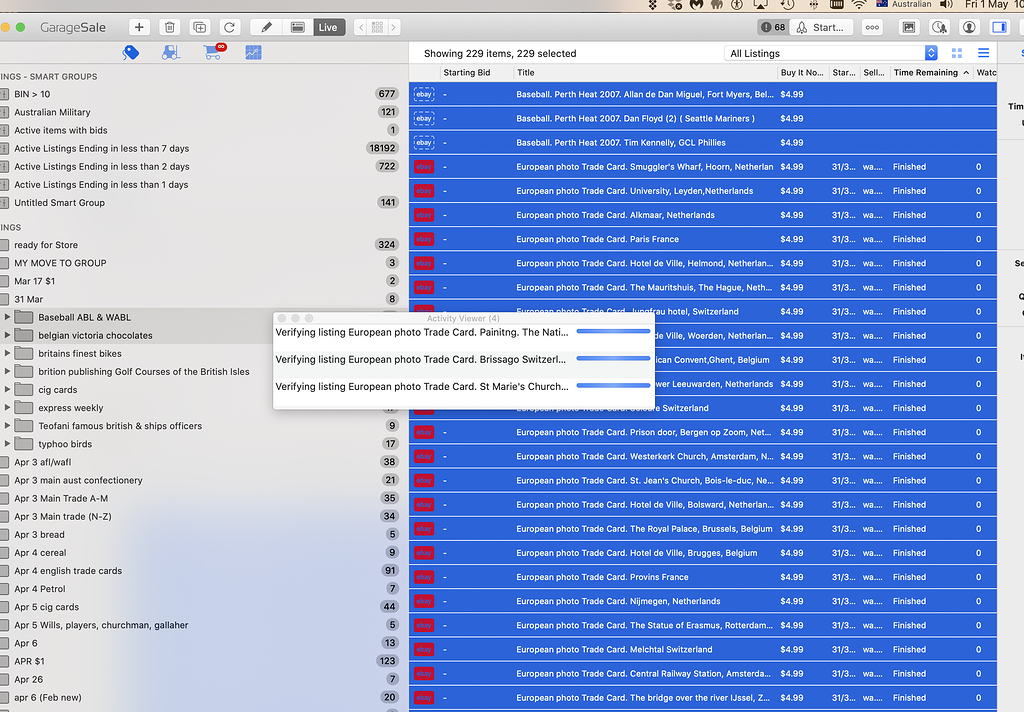This screenshot has width=1024, height=712.
Task: Select the Dan Floyd baseball listing row
Action: click(x=703, y=118)
